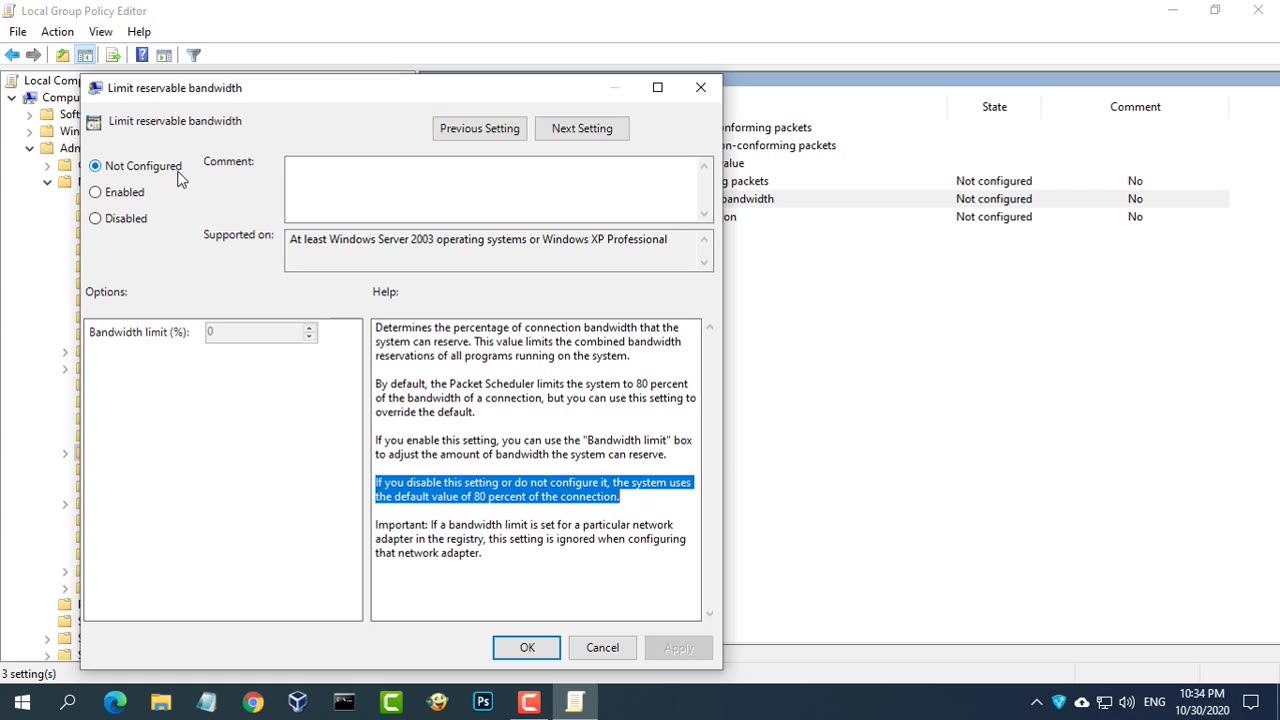Image resolution: width=1280 pixels, height=720 pixels.
Task: Click the Help text scrollbar down arrow
Action: tap(710, 614)
